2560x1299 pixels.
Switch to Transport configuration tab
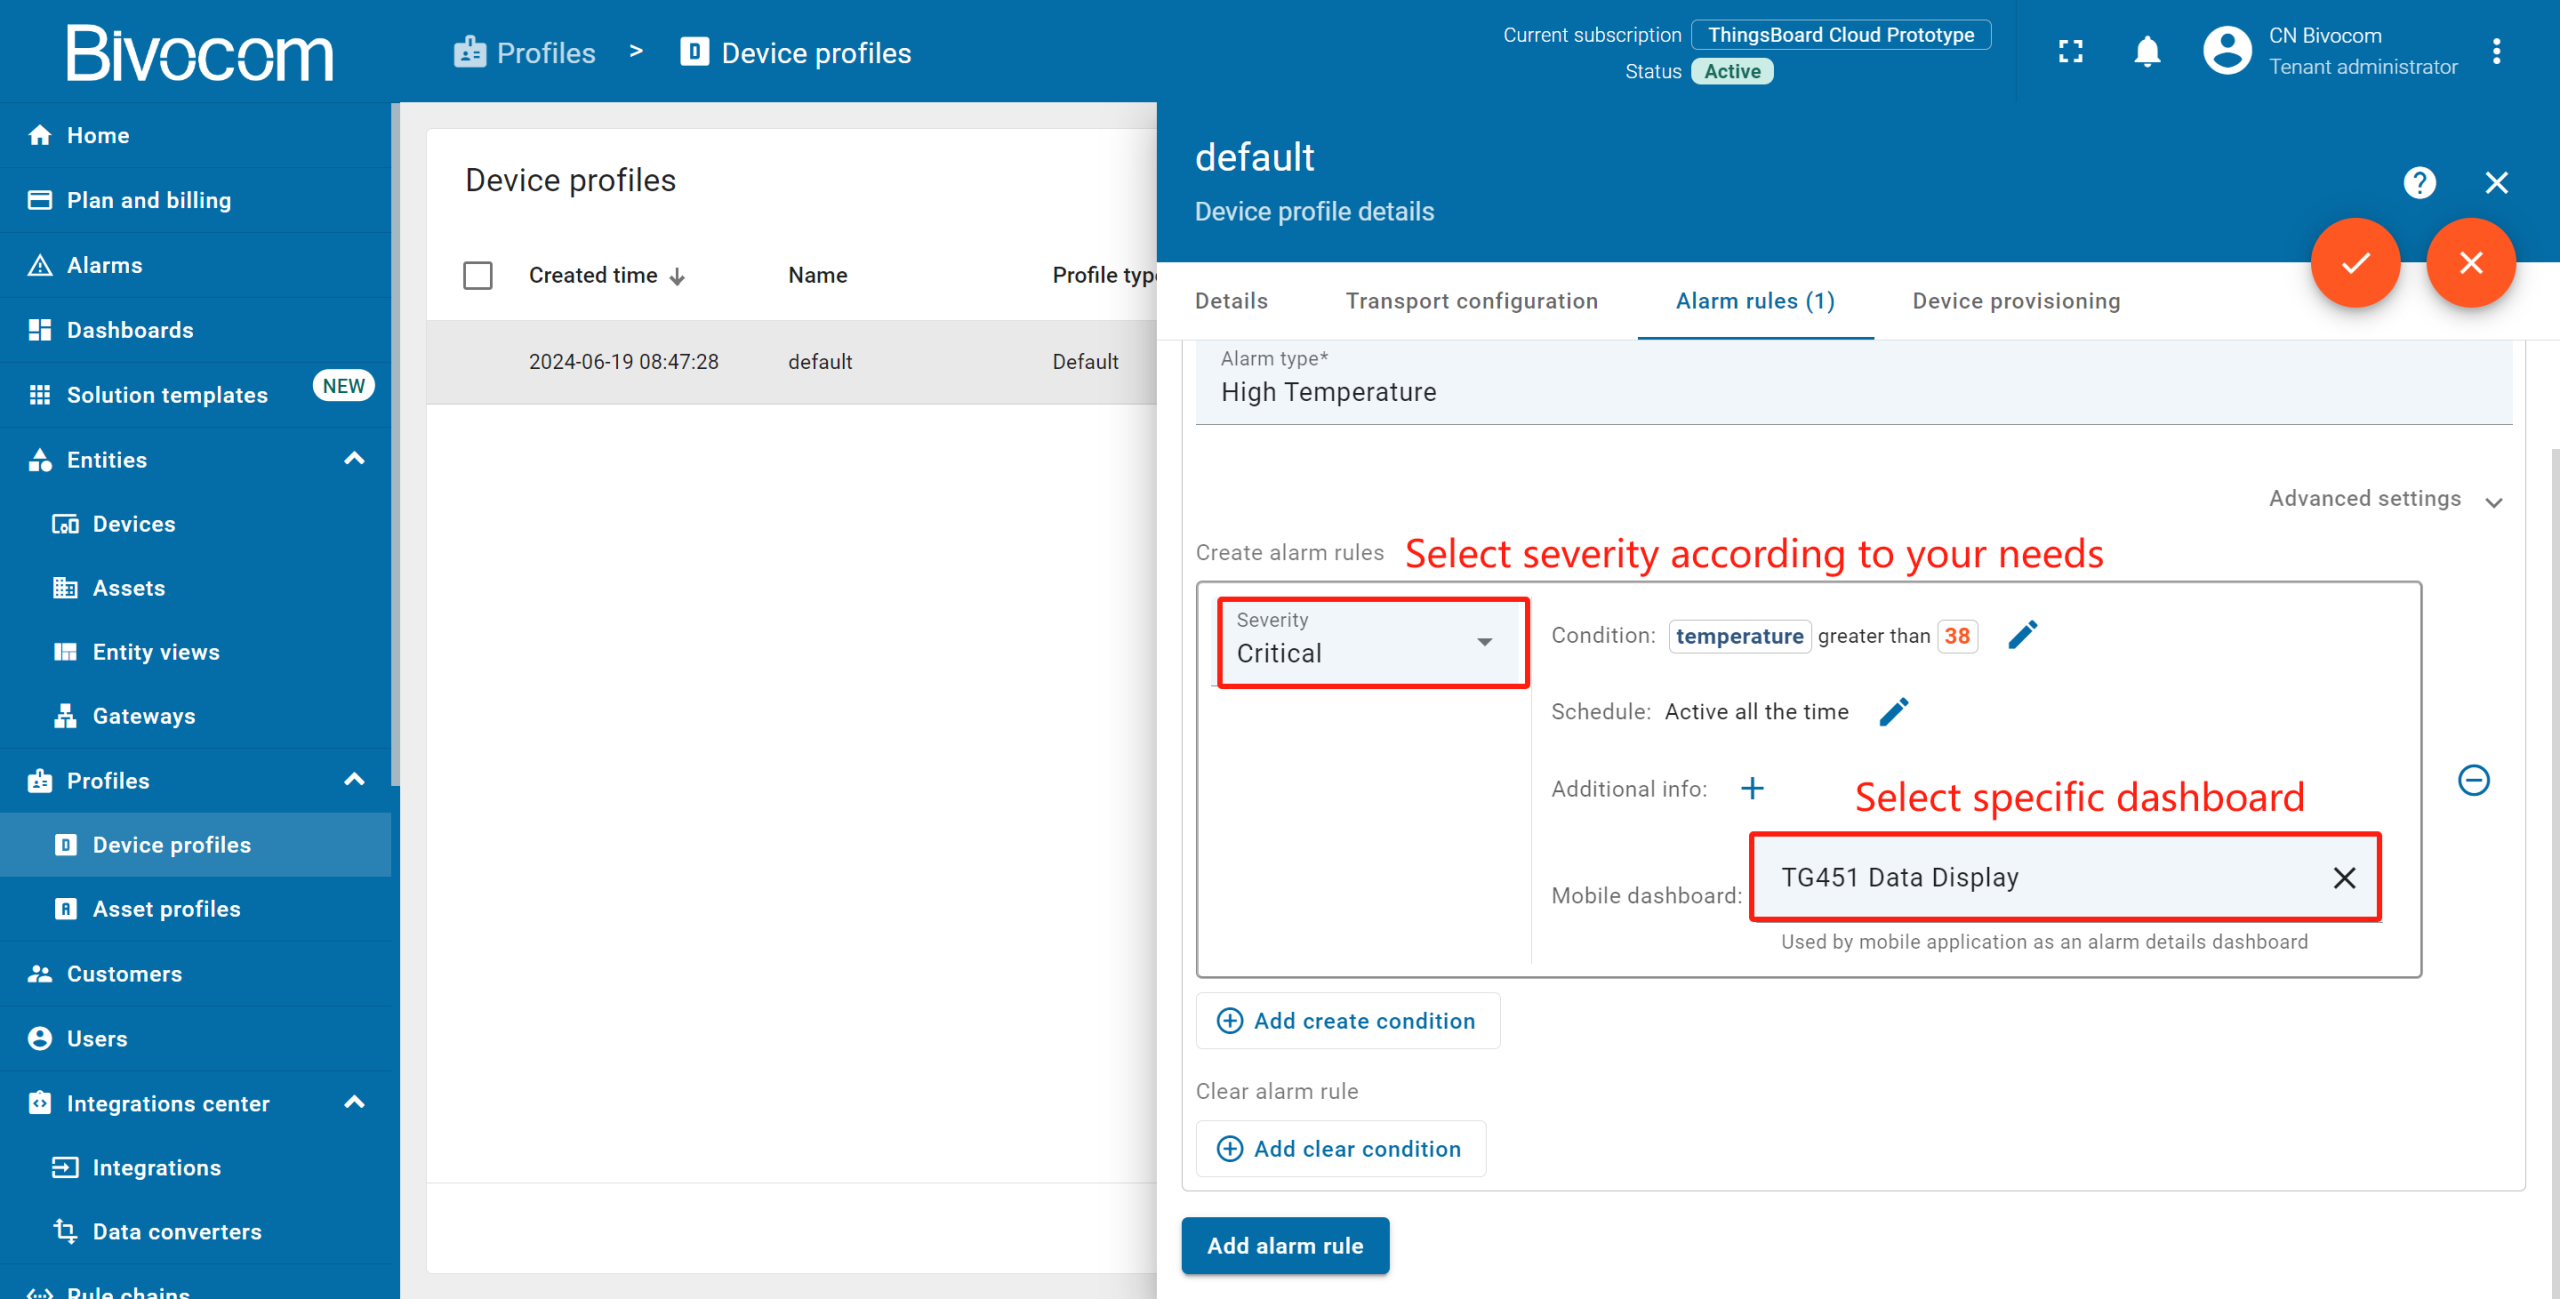pyautogui.click(x=1471, y=301)
